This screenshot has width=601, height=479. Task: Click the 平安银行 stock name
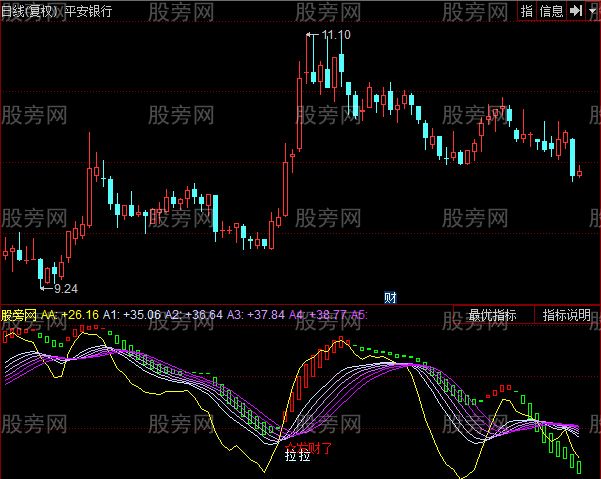pyautogui.click(x=88, y=10)
